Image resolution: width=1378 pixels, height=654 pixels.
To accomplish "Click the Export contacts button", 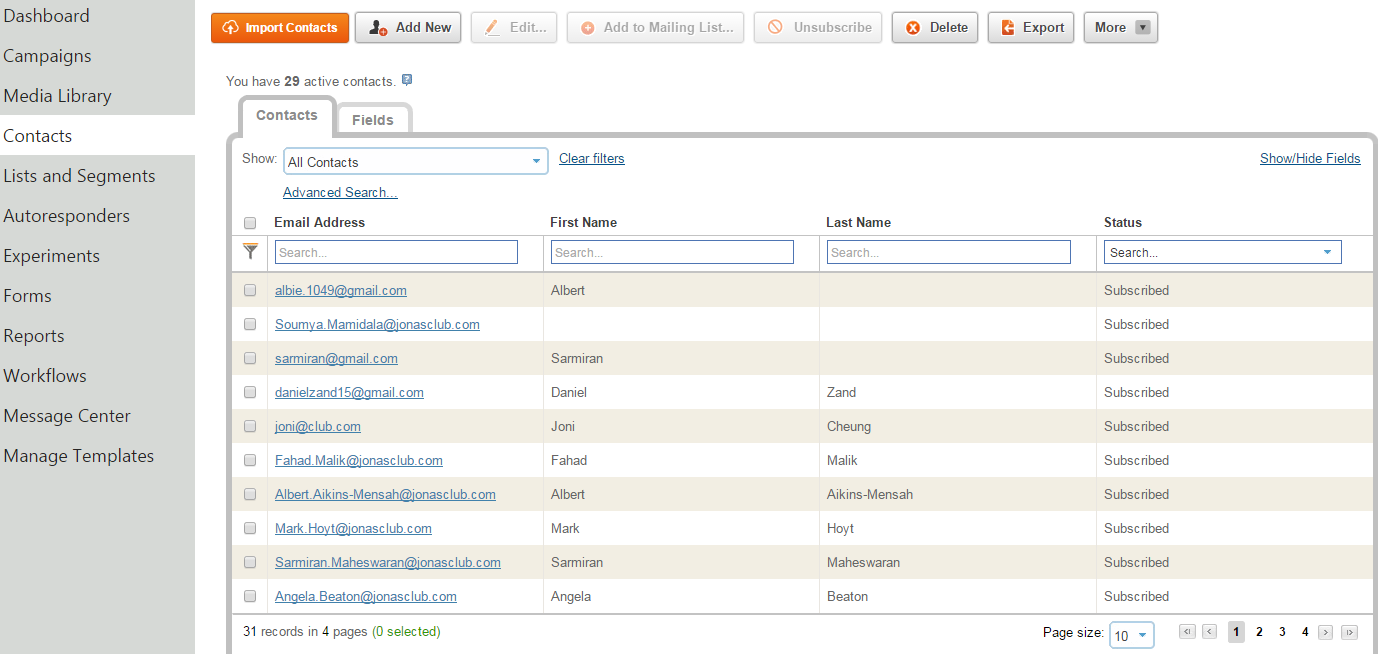I will 1031,28.
